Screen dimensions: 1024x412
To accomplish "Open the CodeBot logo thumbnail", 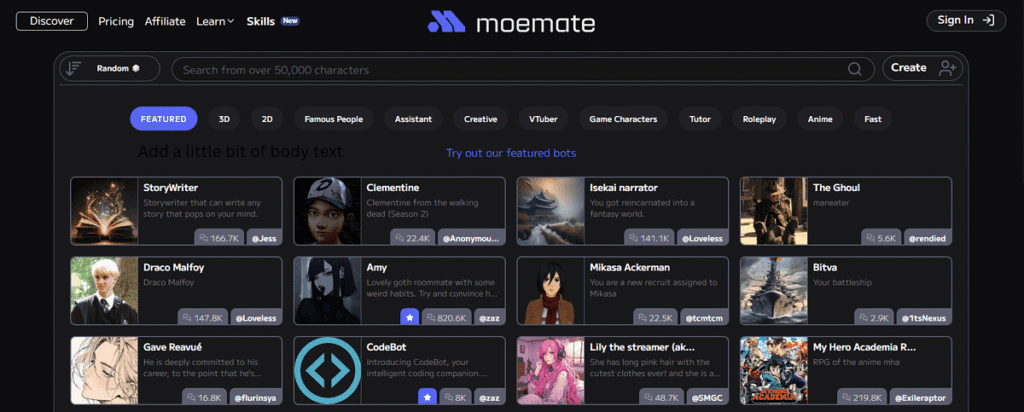I will (328, 370).
